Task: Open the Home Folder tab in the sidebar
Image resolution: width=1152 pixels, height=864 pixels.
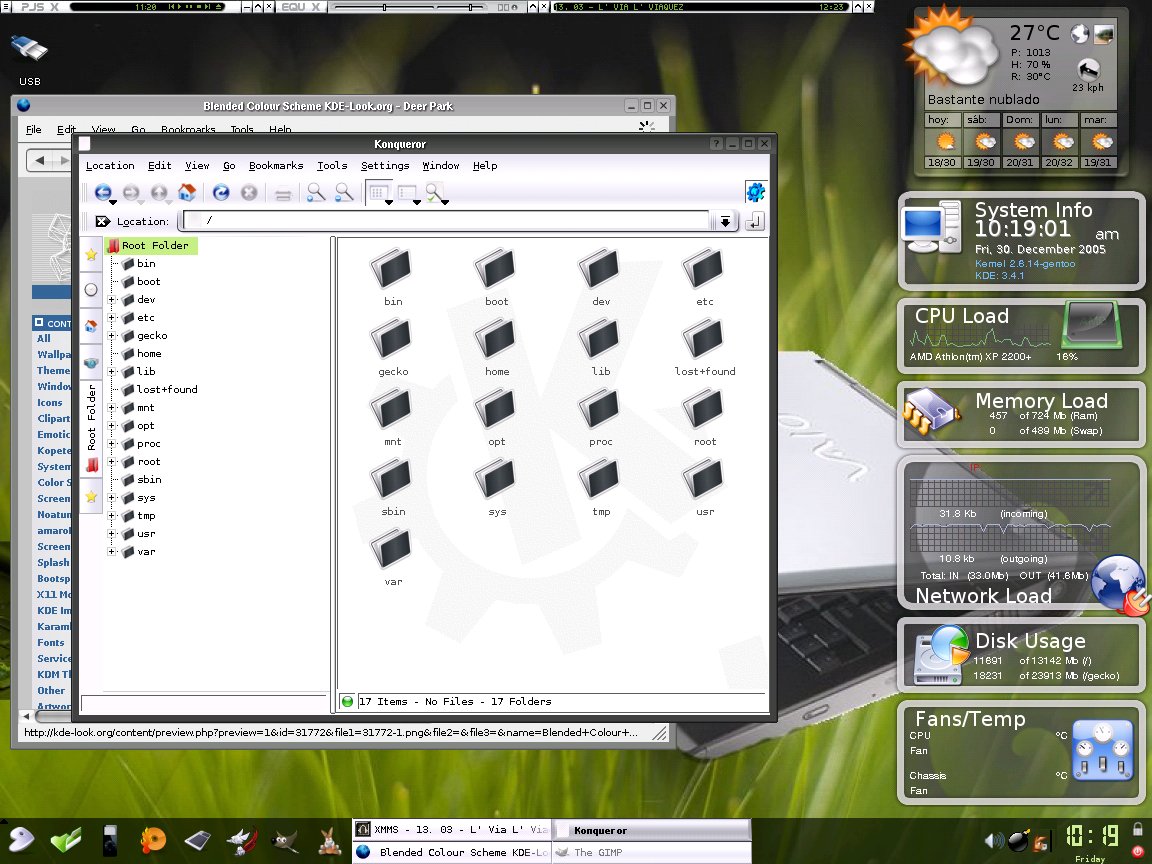Action: point(91,325)
